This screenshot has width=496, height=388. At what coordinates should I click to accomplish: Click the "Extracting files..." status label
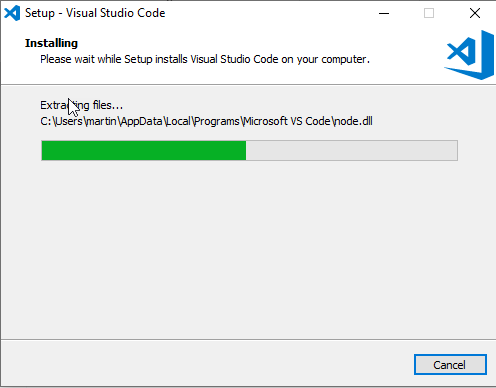[x=82, y=105]
